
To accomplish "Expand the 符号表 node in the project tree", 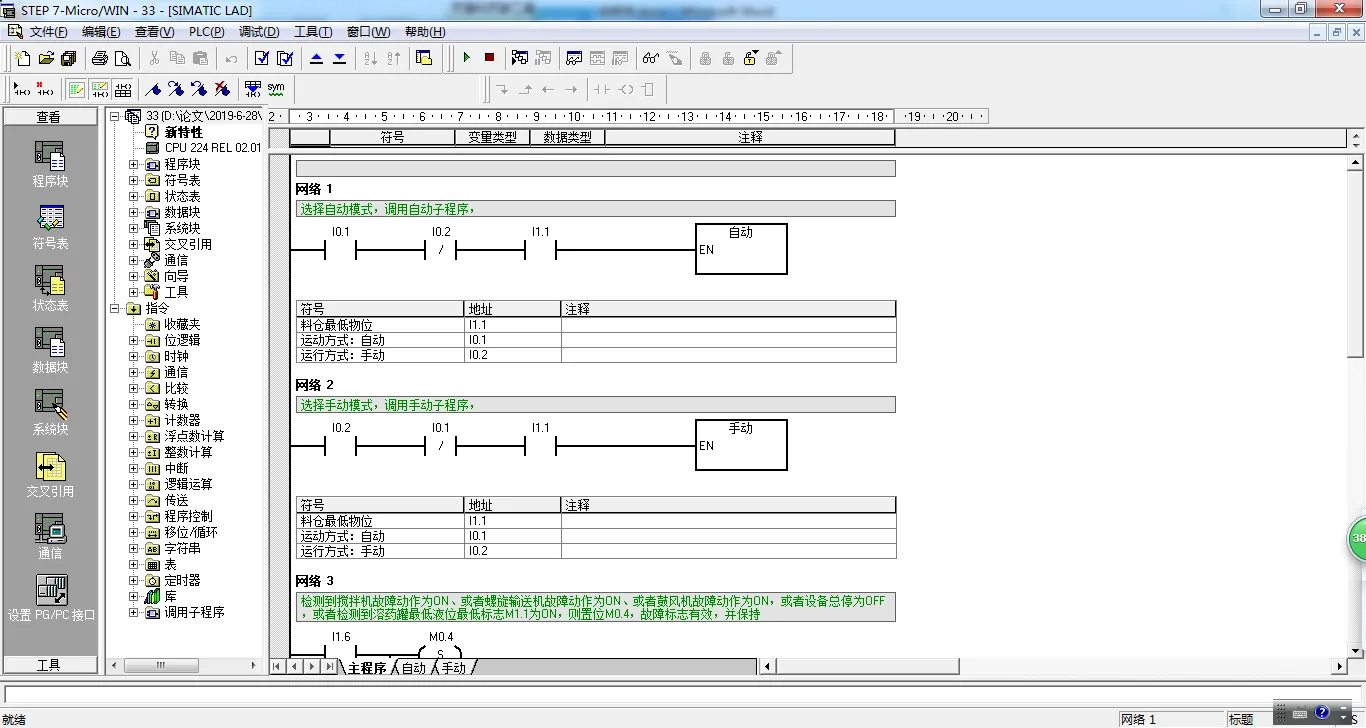I will tap(133, 180).
